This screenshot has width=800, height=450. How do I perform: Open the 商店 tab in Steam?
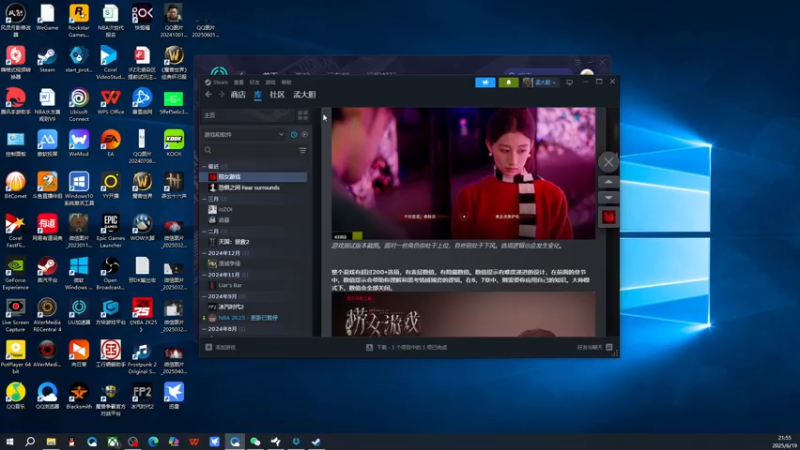click(238, 94)
